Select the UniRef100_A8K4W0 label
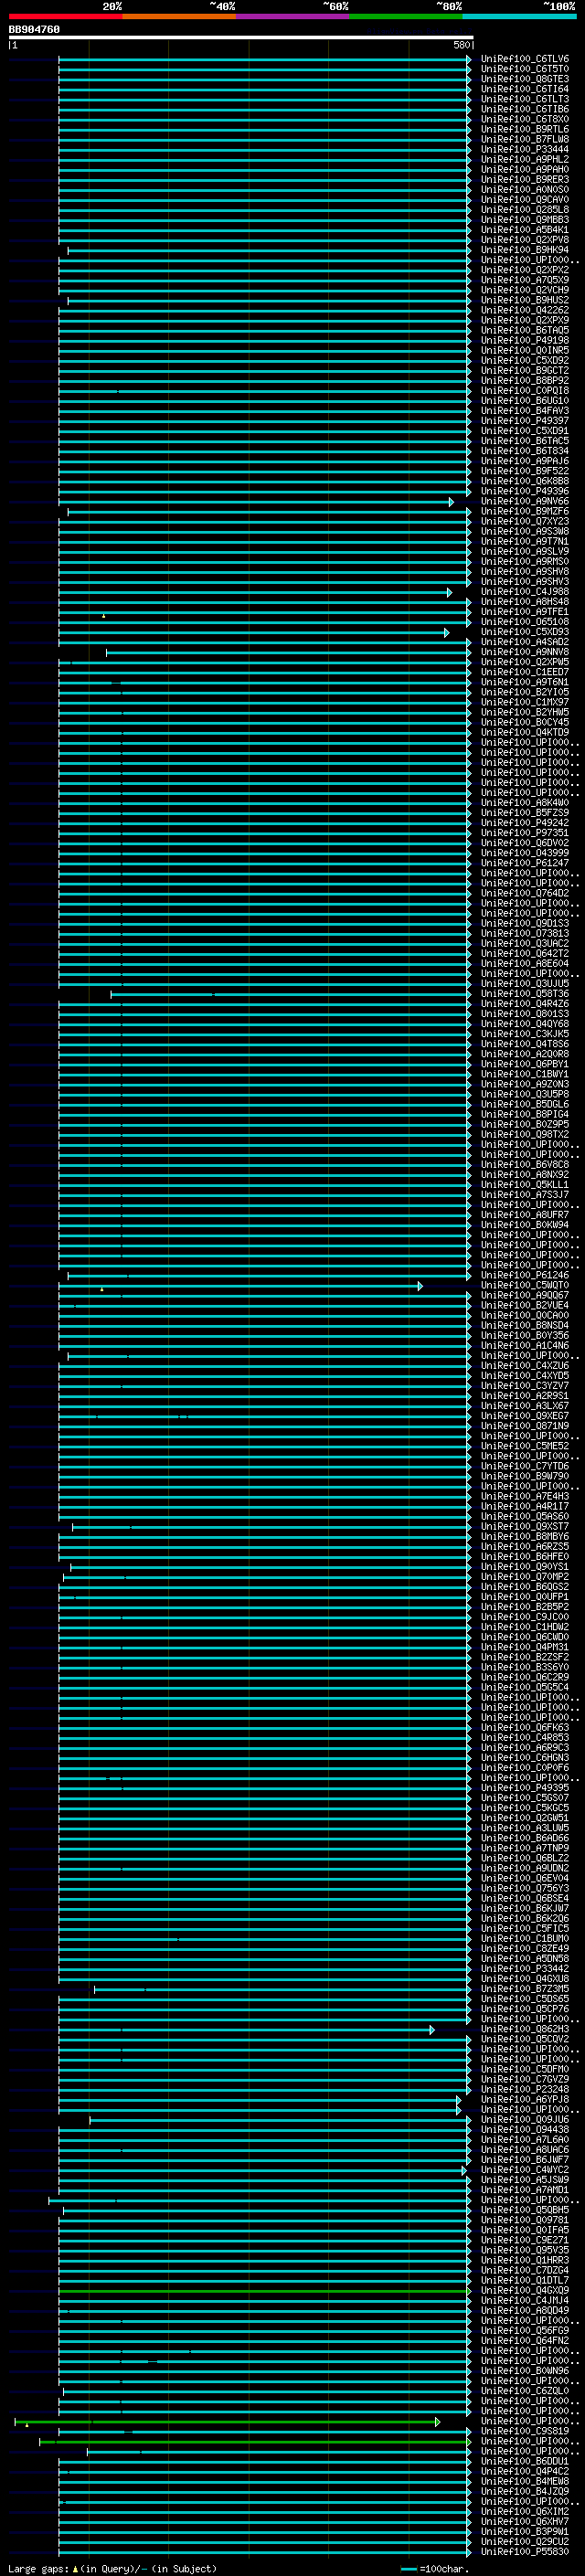585x2576 pixels. pyautogui.click(x=524, y=803)
